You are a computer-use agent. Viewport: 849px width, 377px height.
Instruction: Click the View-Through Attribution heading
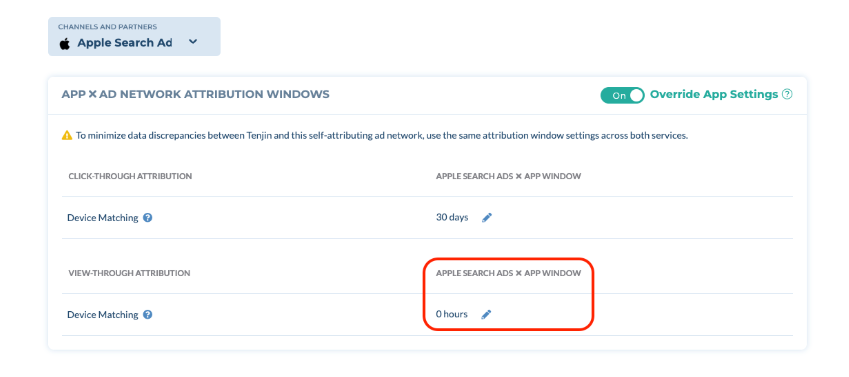point(129,273)
